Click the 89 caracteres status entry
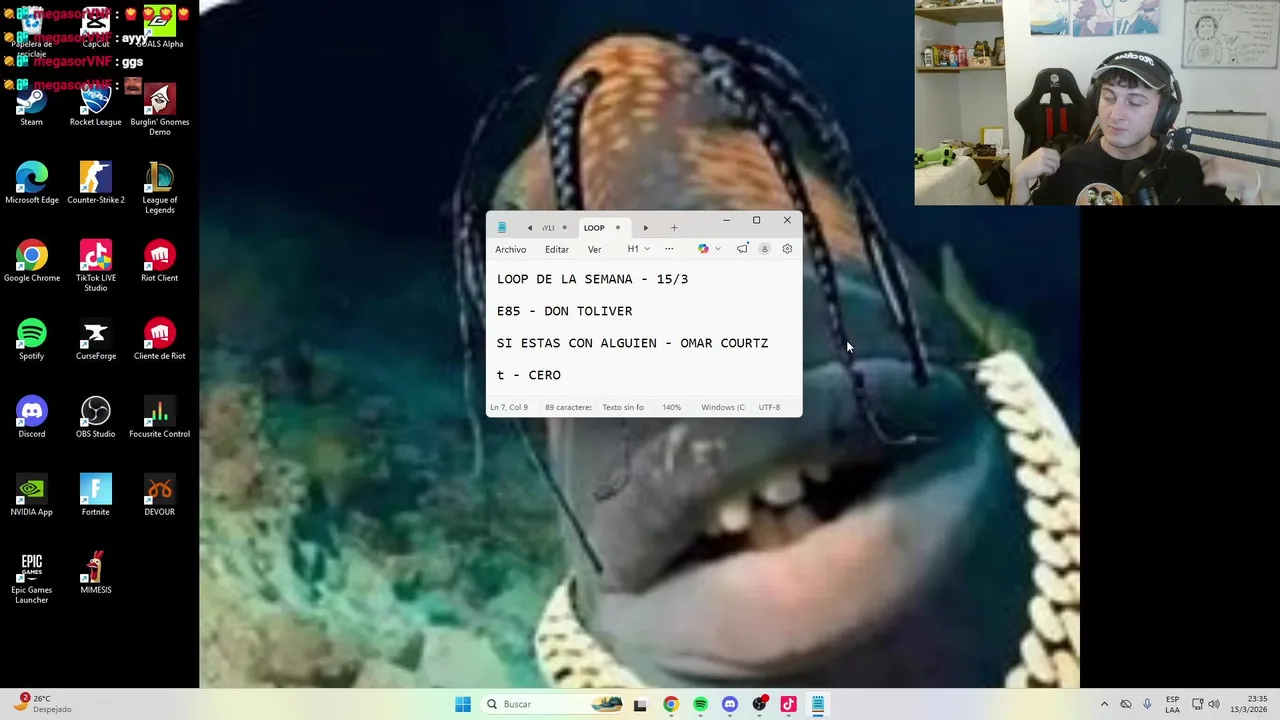This screenshot has height=720, width=1280. pos(568,407)
